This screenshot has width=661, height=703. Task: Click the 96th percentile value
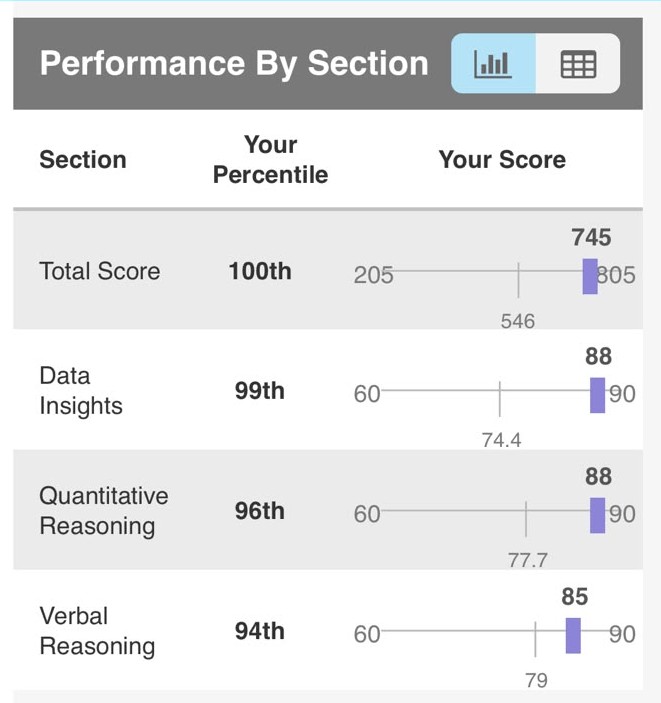pyautogui.click(x=260, y=511)
